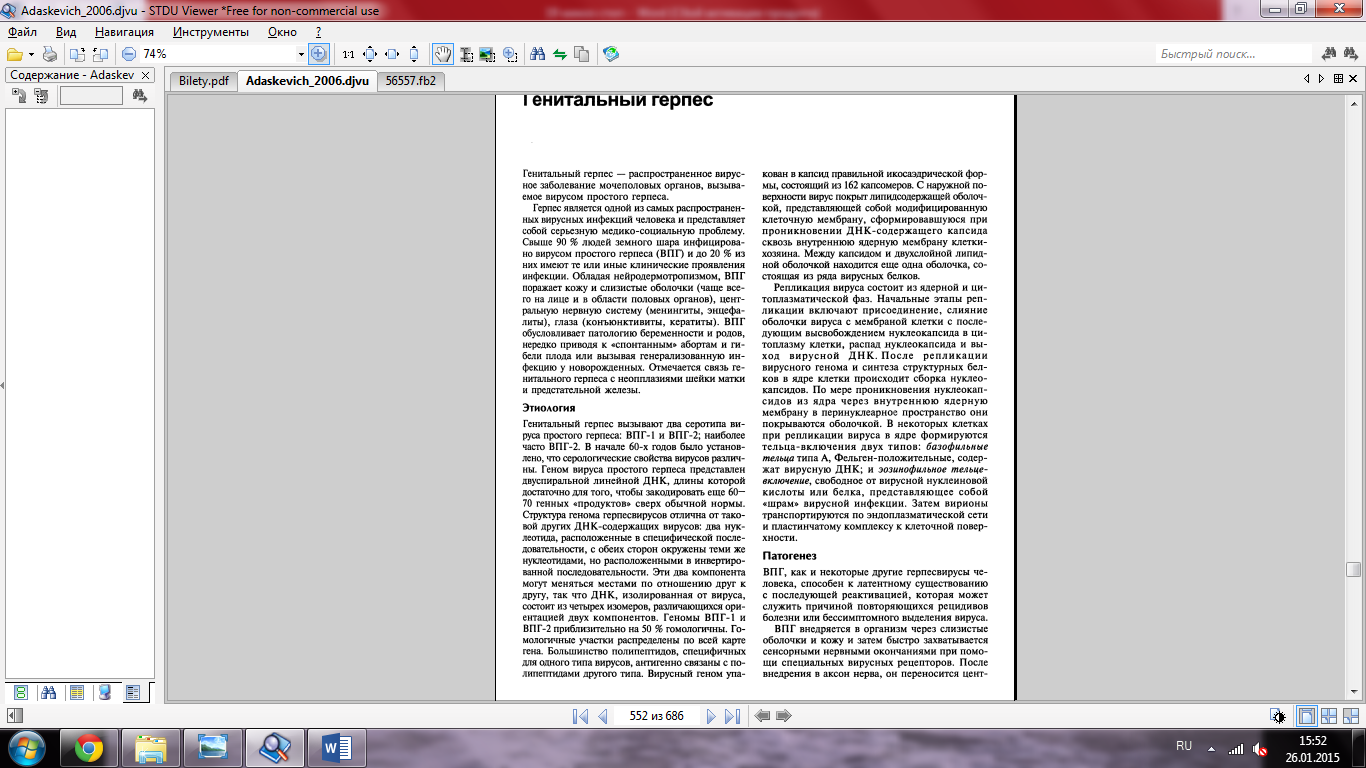1366x768 pixels.
Task: Zoom in with the plus magnifier icon
Action: point(318,54)
